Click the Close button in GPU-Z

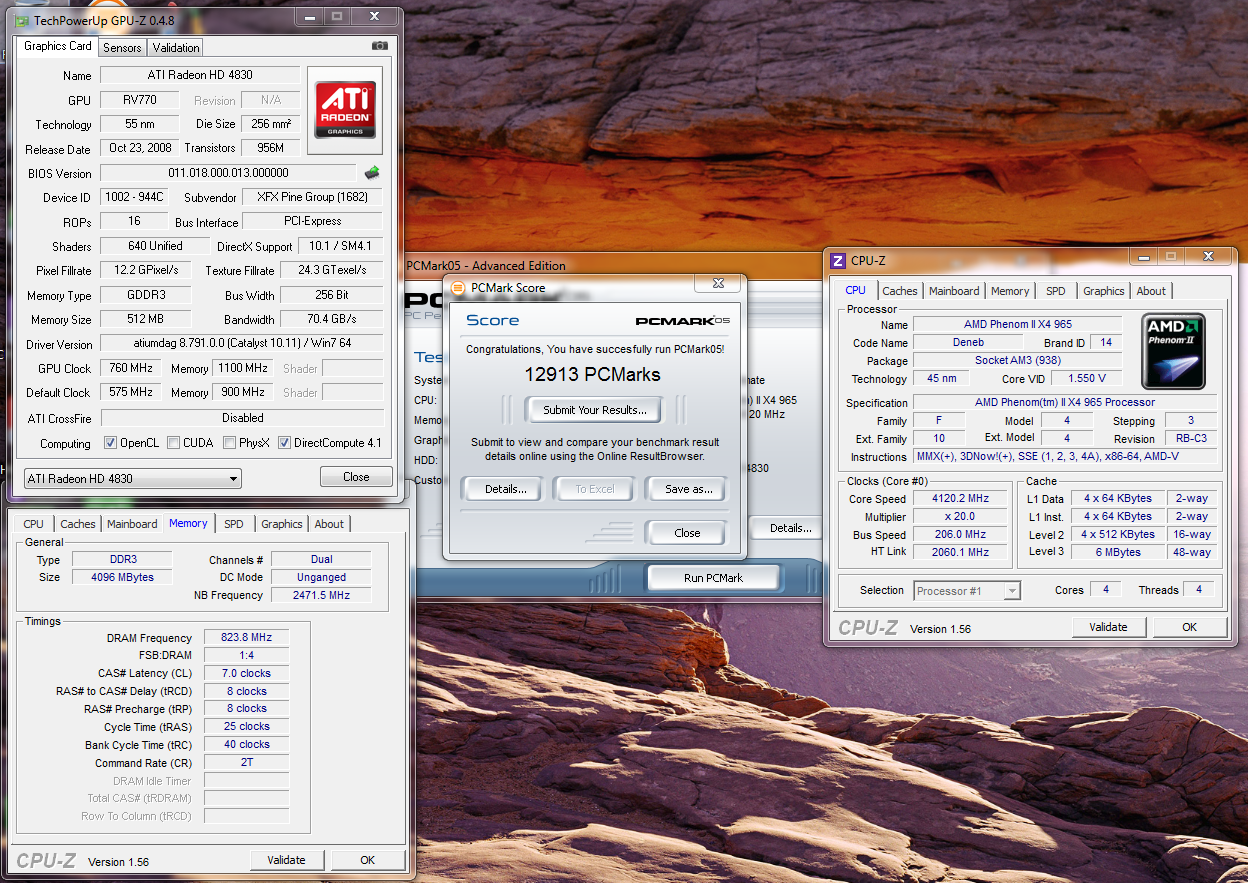pos(356,477)
